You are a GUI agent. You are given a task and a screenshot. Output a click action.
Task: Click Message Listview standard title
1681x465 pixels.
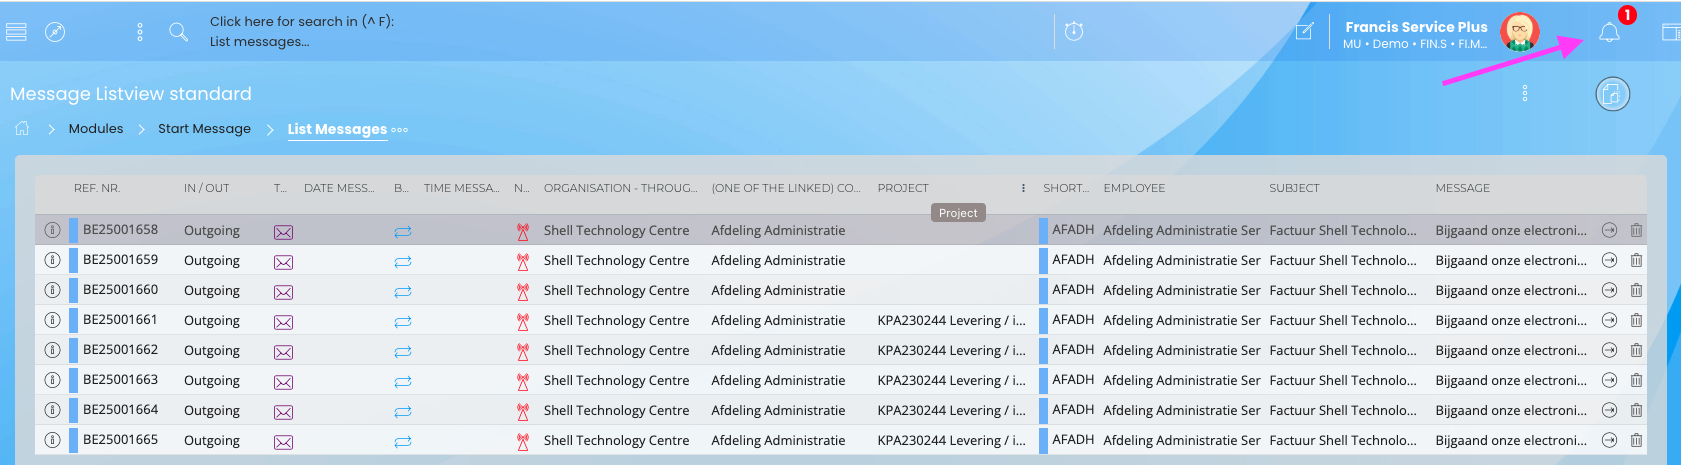[131, 94]
